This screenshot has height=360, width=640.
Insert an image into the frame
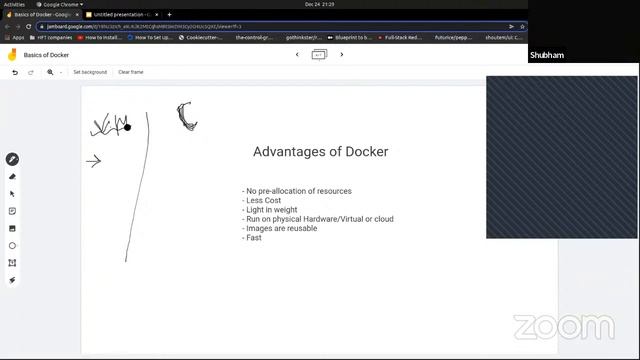tap(12, 229)
